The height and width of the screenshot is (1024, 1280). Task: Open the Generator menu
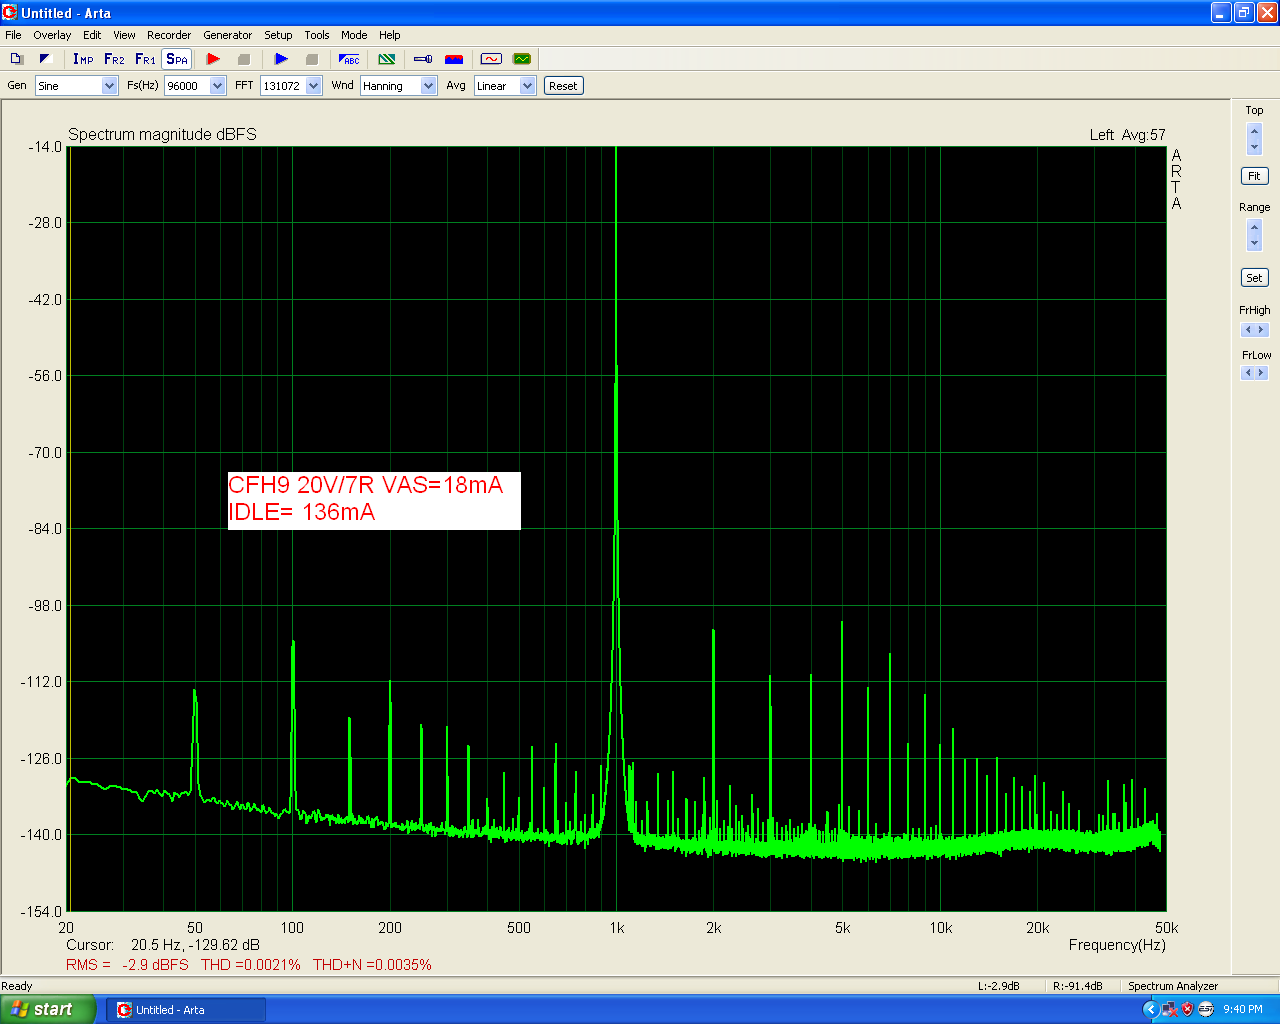click(x=228, y=35)
